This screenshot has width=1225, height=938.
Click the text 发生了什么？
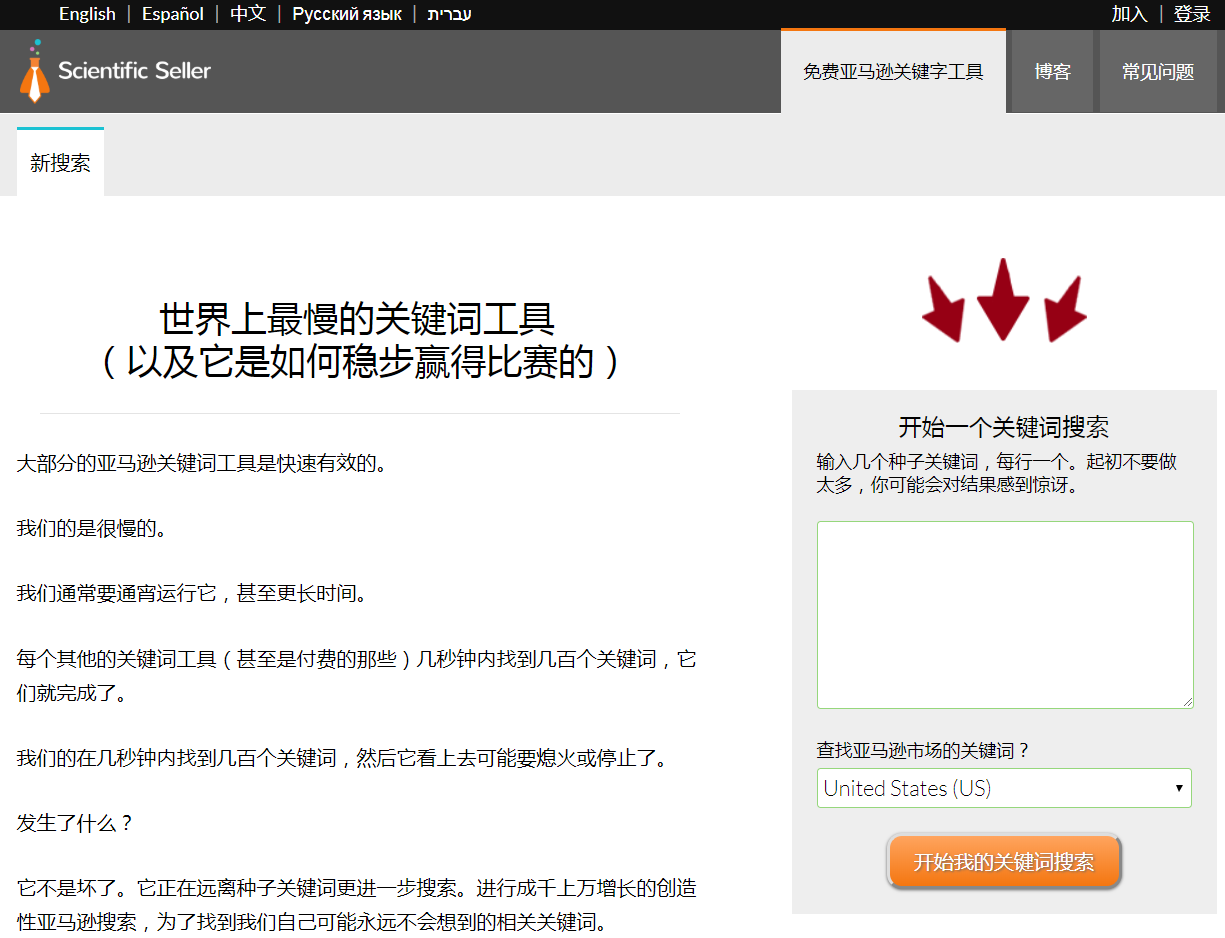pyautogui.click(x=75, y=823)
